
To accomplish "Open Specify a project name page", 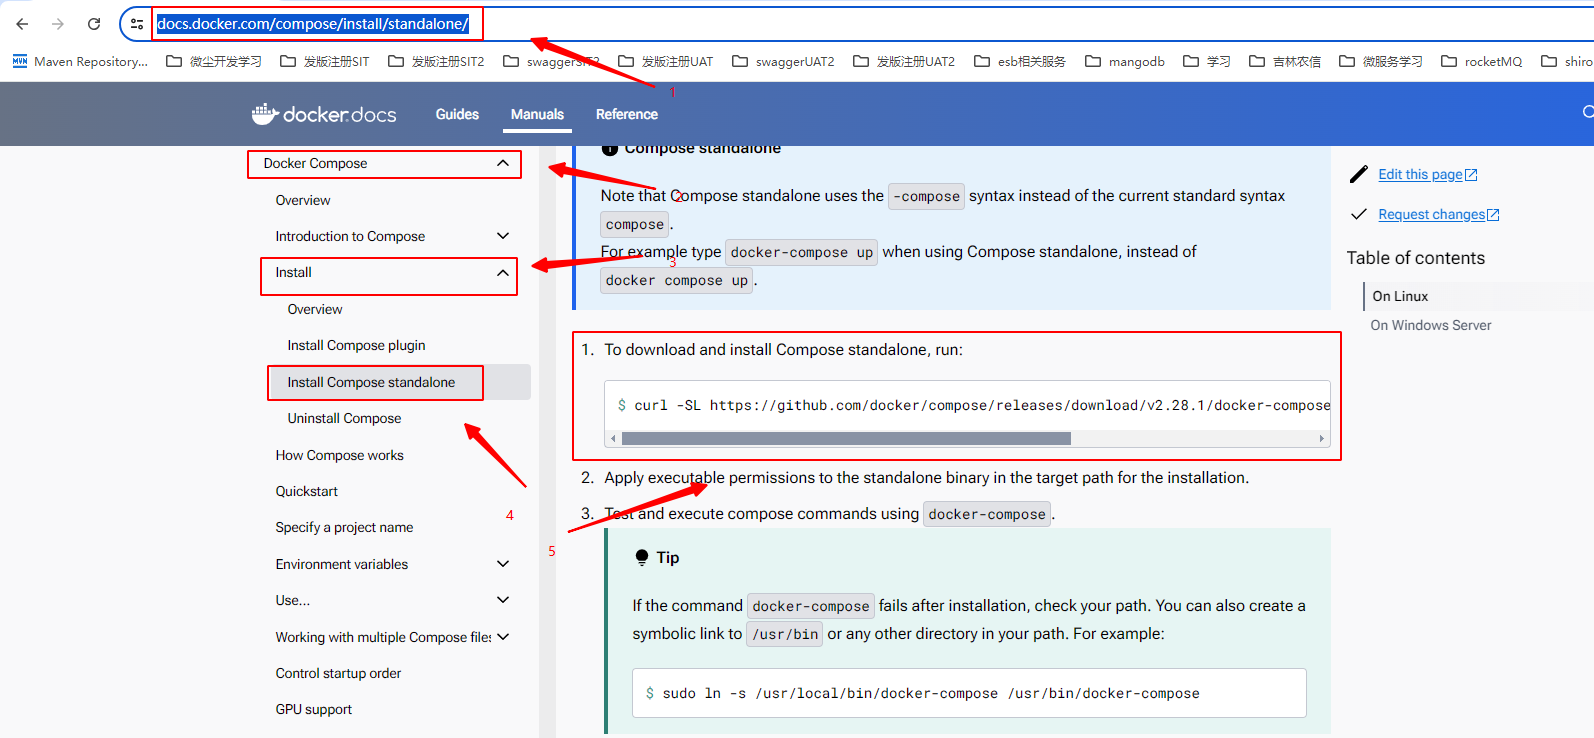I will [x=344, y=527].
